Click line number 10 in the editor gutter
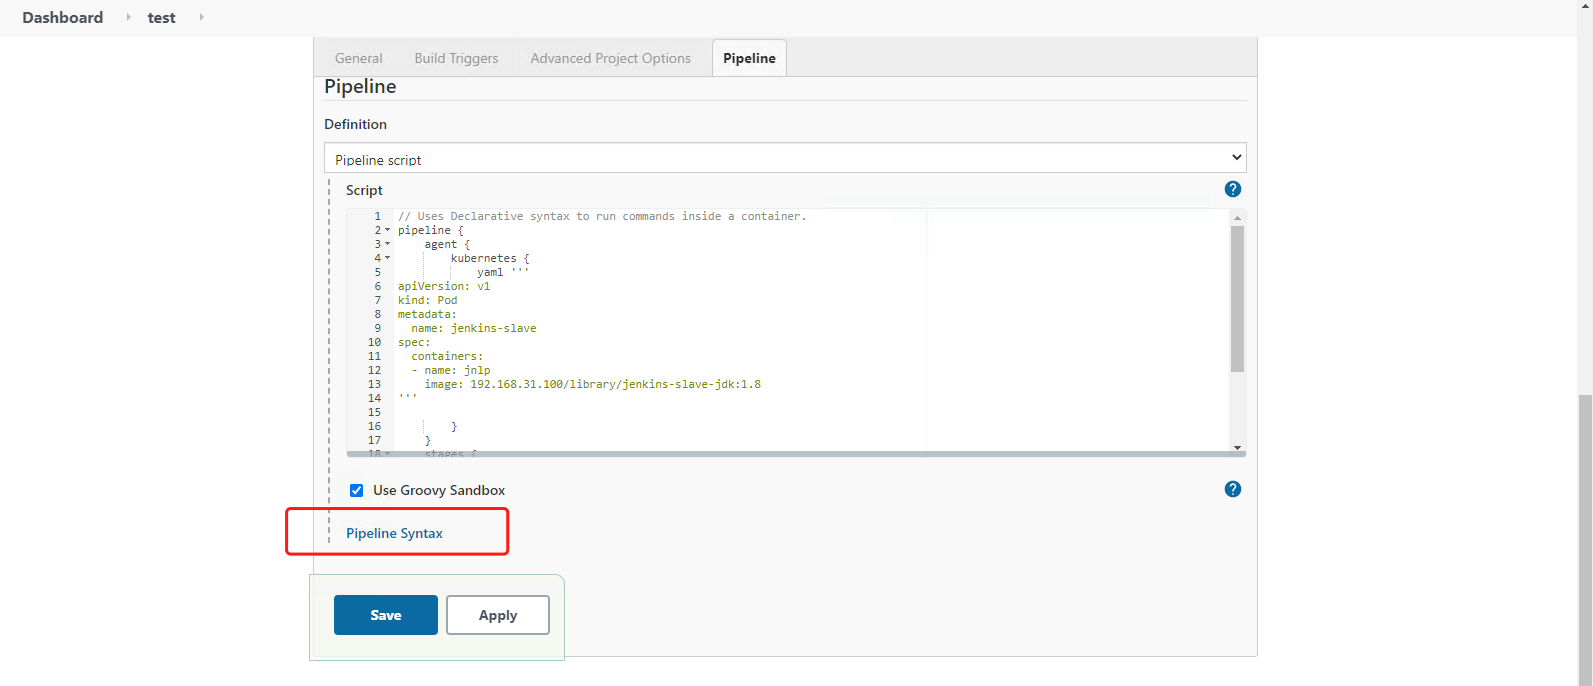Viewport: 1593px width, 686px height. [374, 342]
